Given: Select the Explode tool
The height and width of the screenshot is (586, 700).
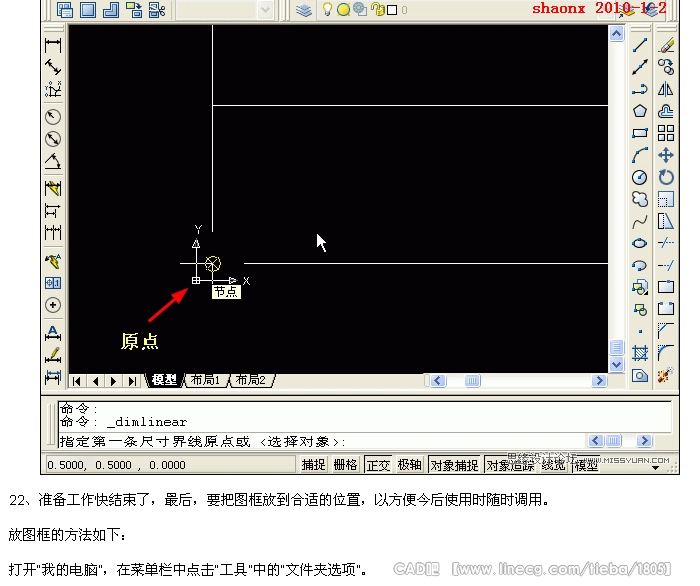Looking at the screenshot, I should pos(666,375).
